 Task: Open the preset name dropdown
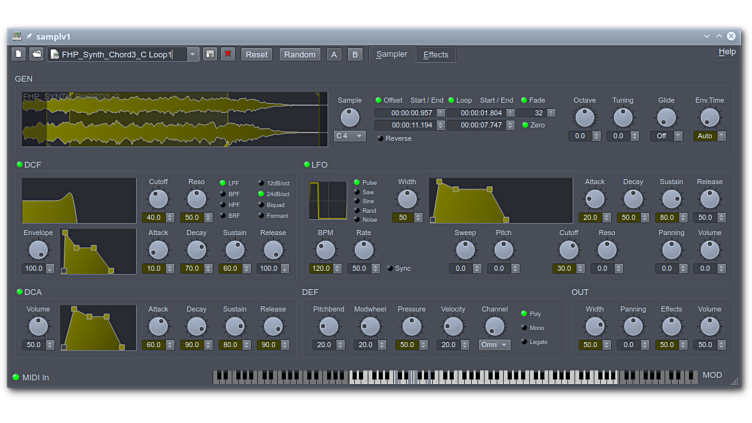click(193, 55)
